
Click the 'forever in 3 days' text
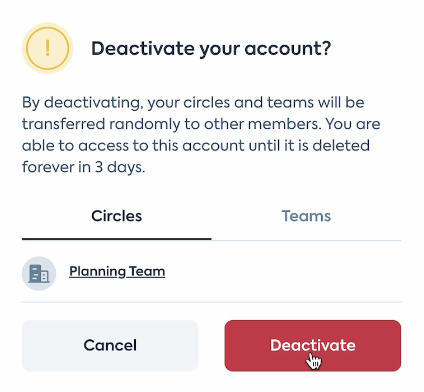tap(83, 167)
